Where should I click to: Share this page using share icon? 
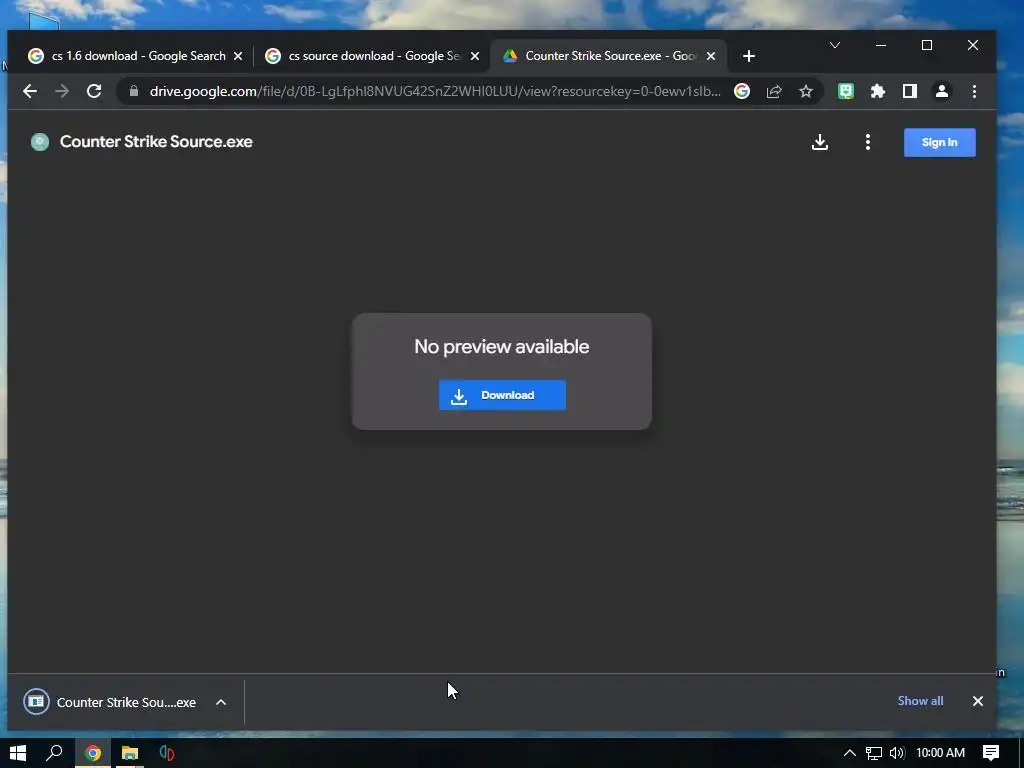click(x=774, y=91)
